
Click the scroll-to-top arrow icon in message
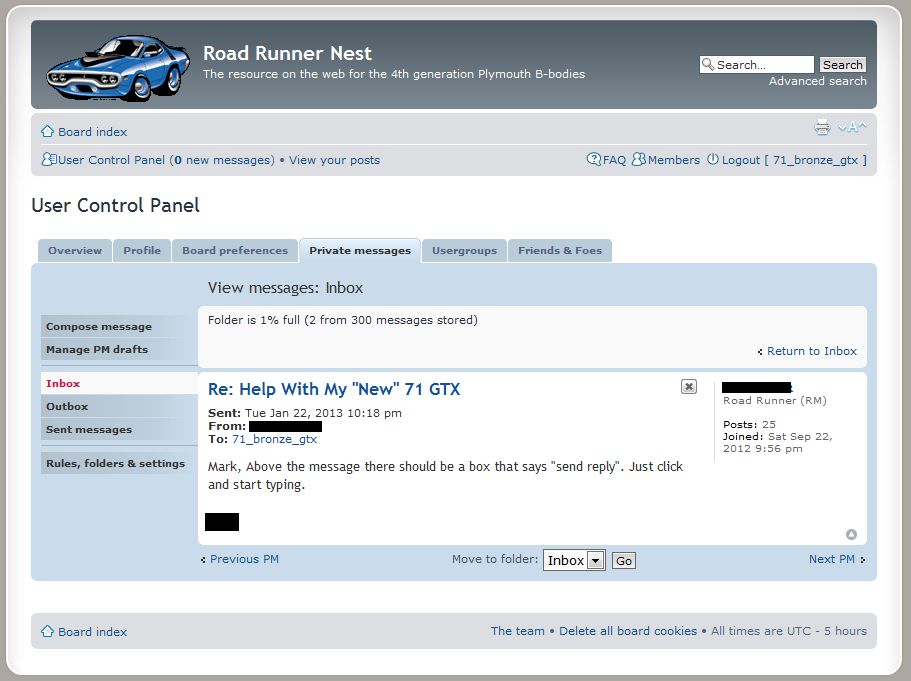click(x=851, y=535)
